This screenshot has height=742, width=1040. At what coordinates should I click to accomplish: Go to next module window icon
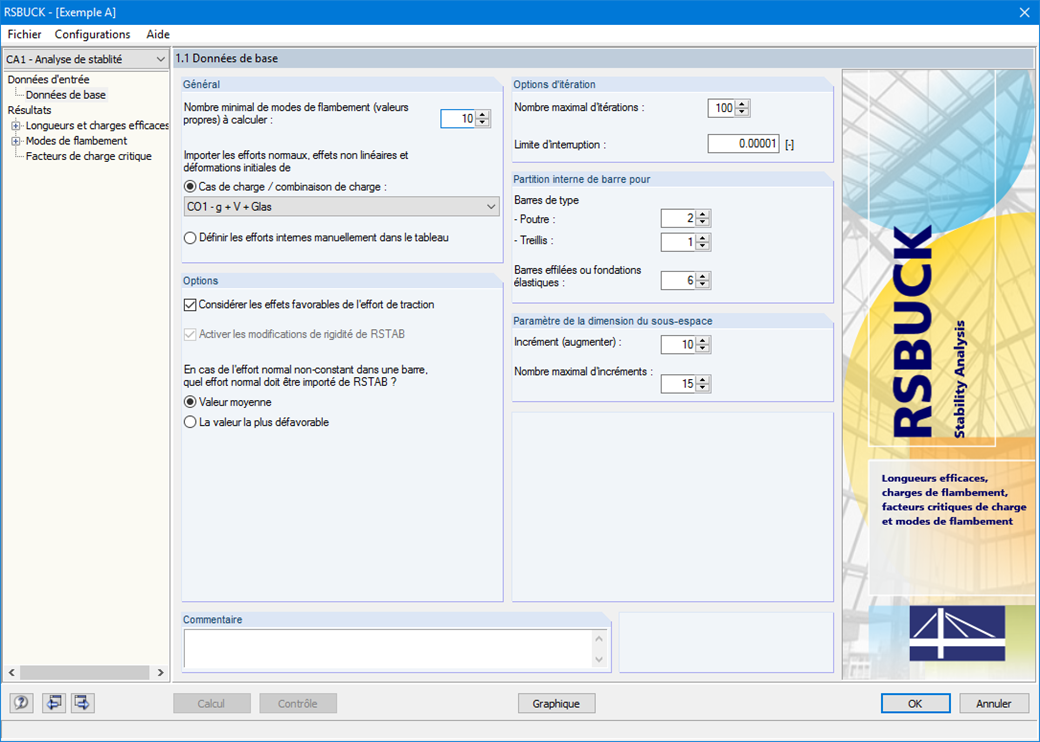click(x=83, y=703)
